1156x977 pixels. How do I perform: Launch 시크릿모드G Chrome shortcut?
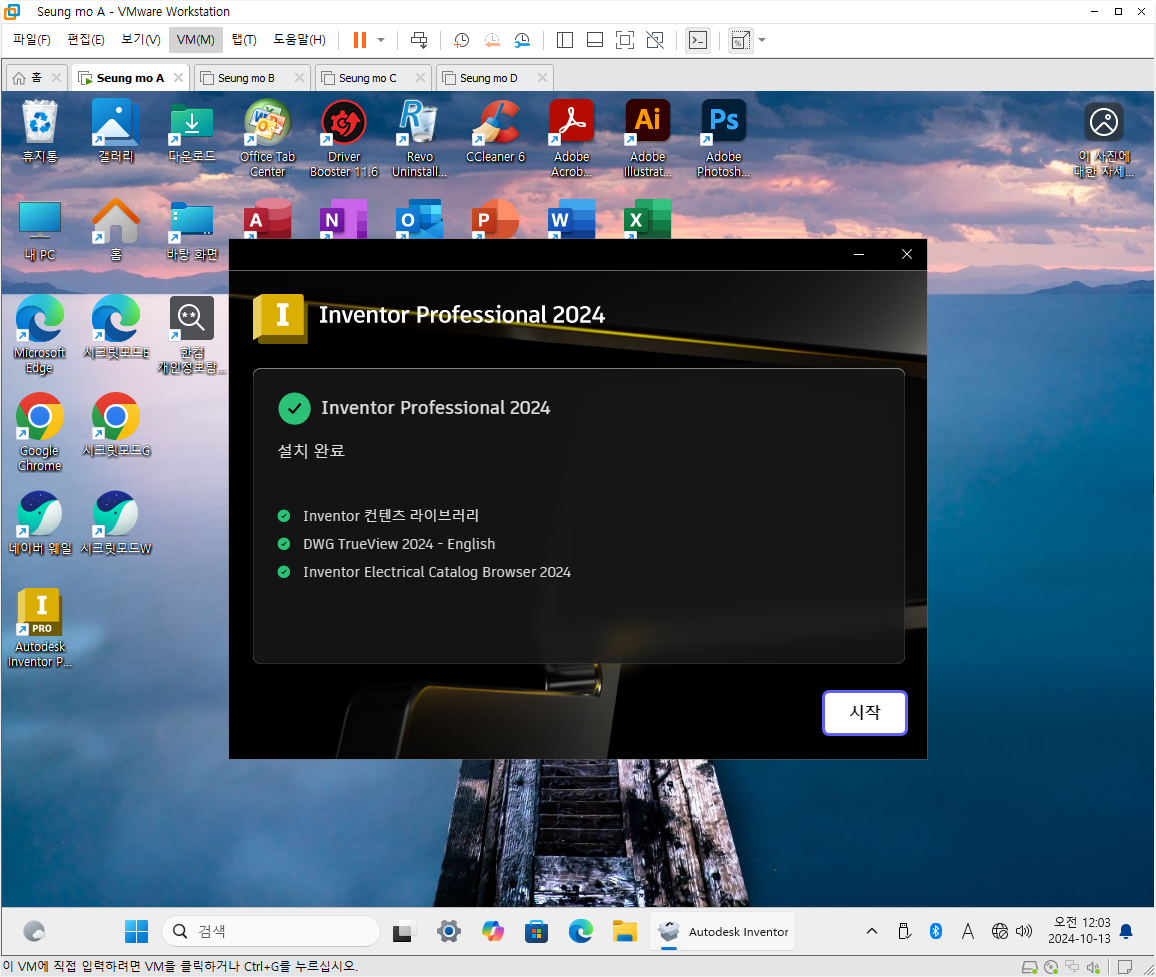[116, 425]
